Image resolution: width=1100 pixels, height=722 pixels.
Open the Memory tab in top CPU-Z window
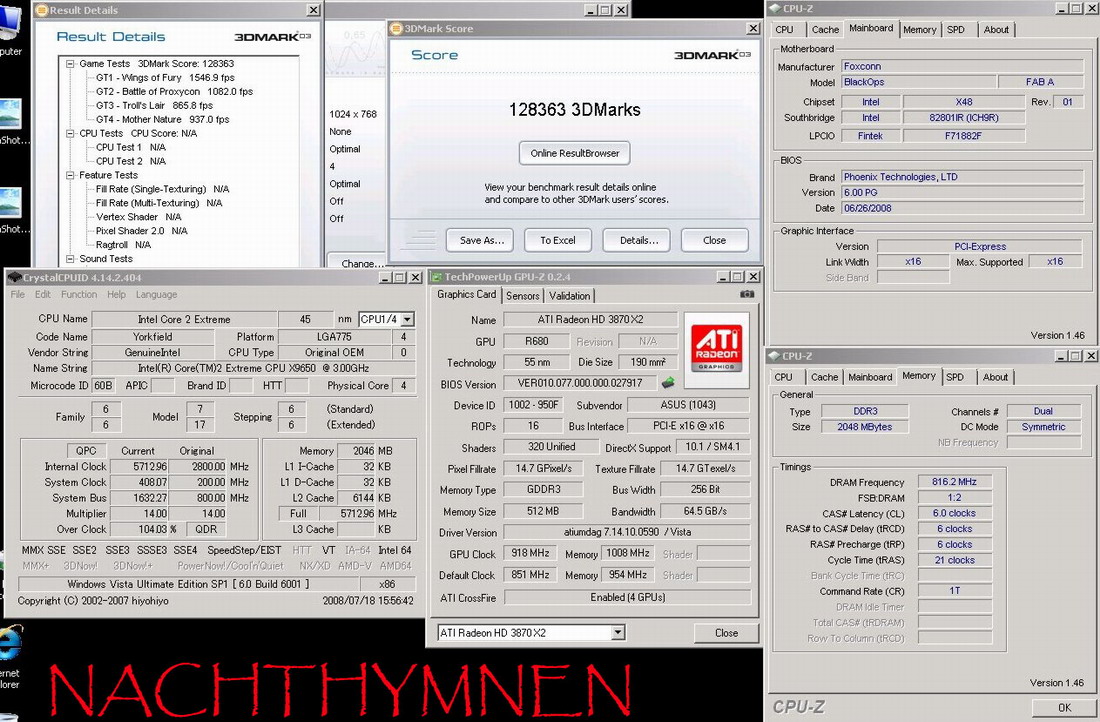(x=920, y=29)
